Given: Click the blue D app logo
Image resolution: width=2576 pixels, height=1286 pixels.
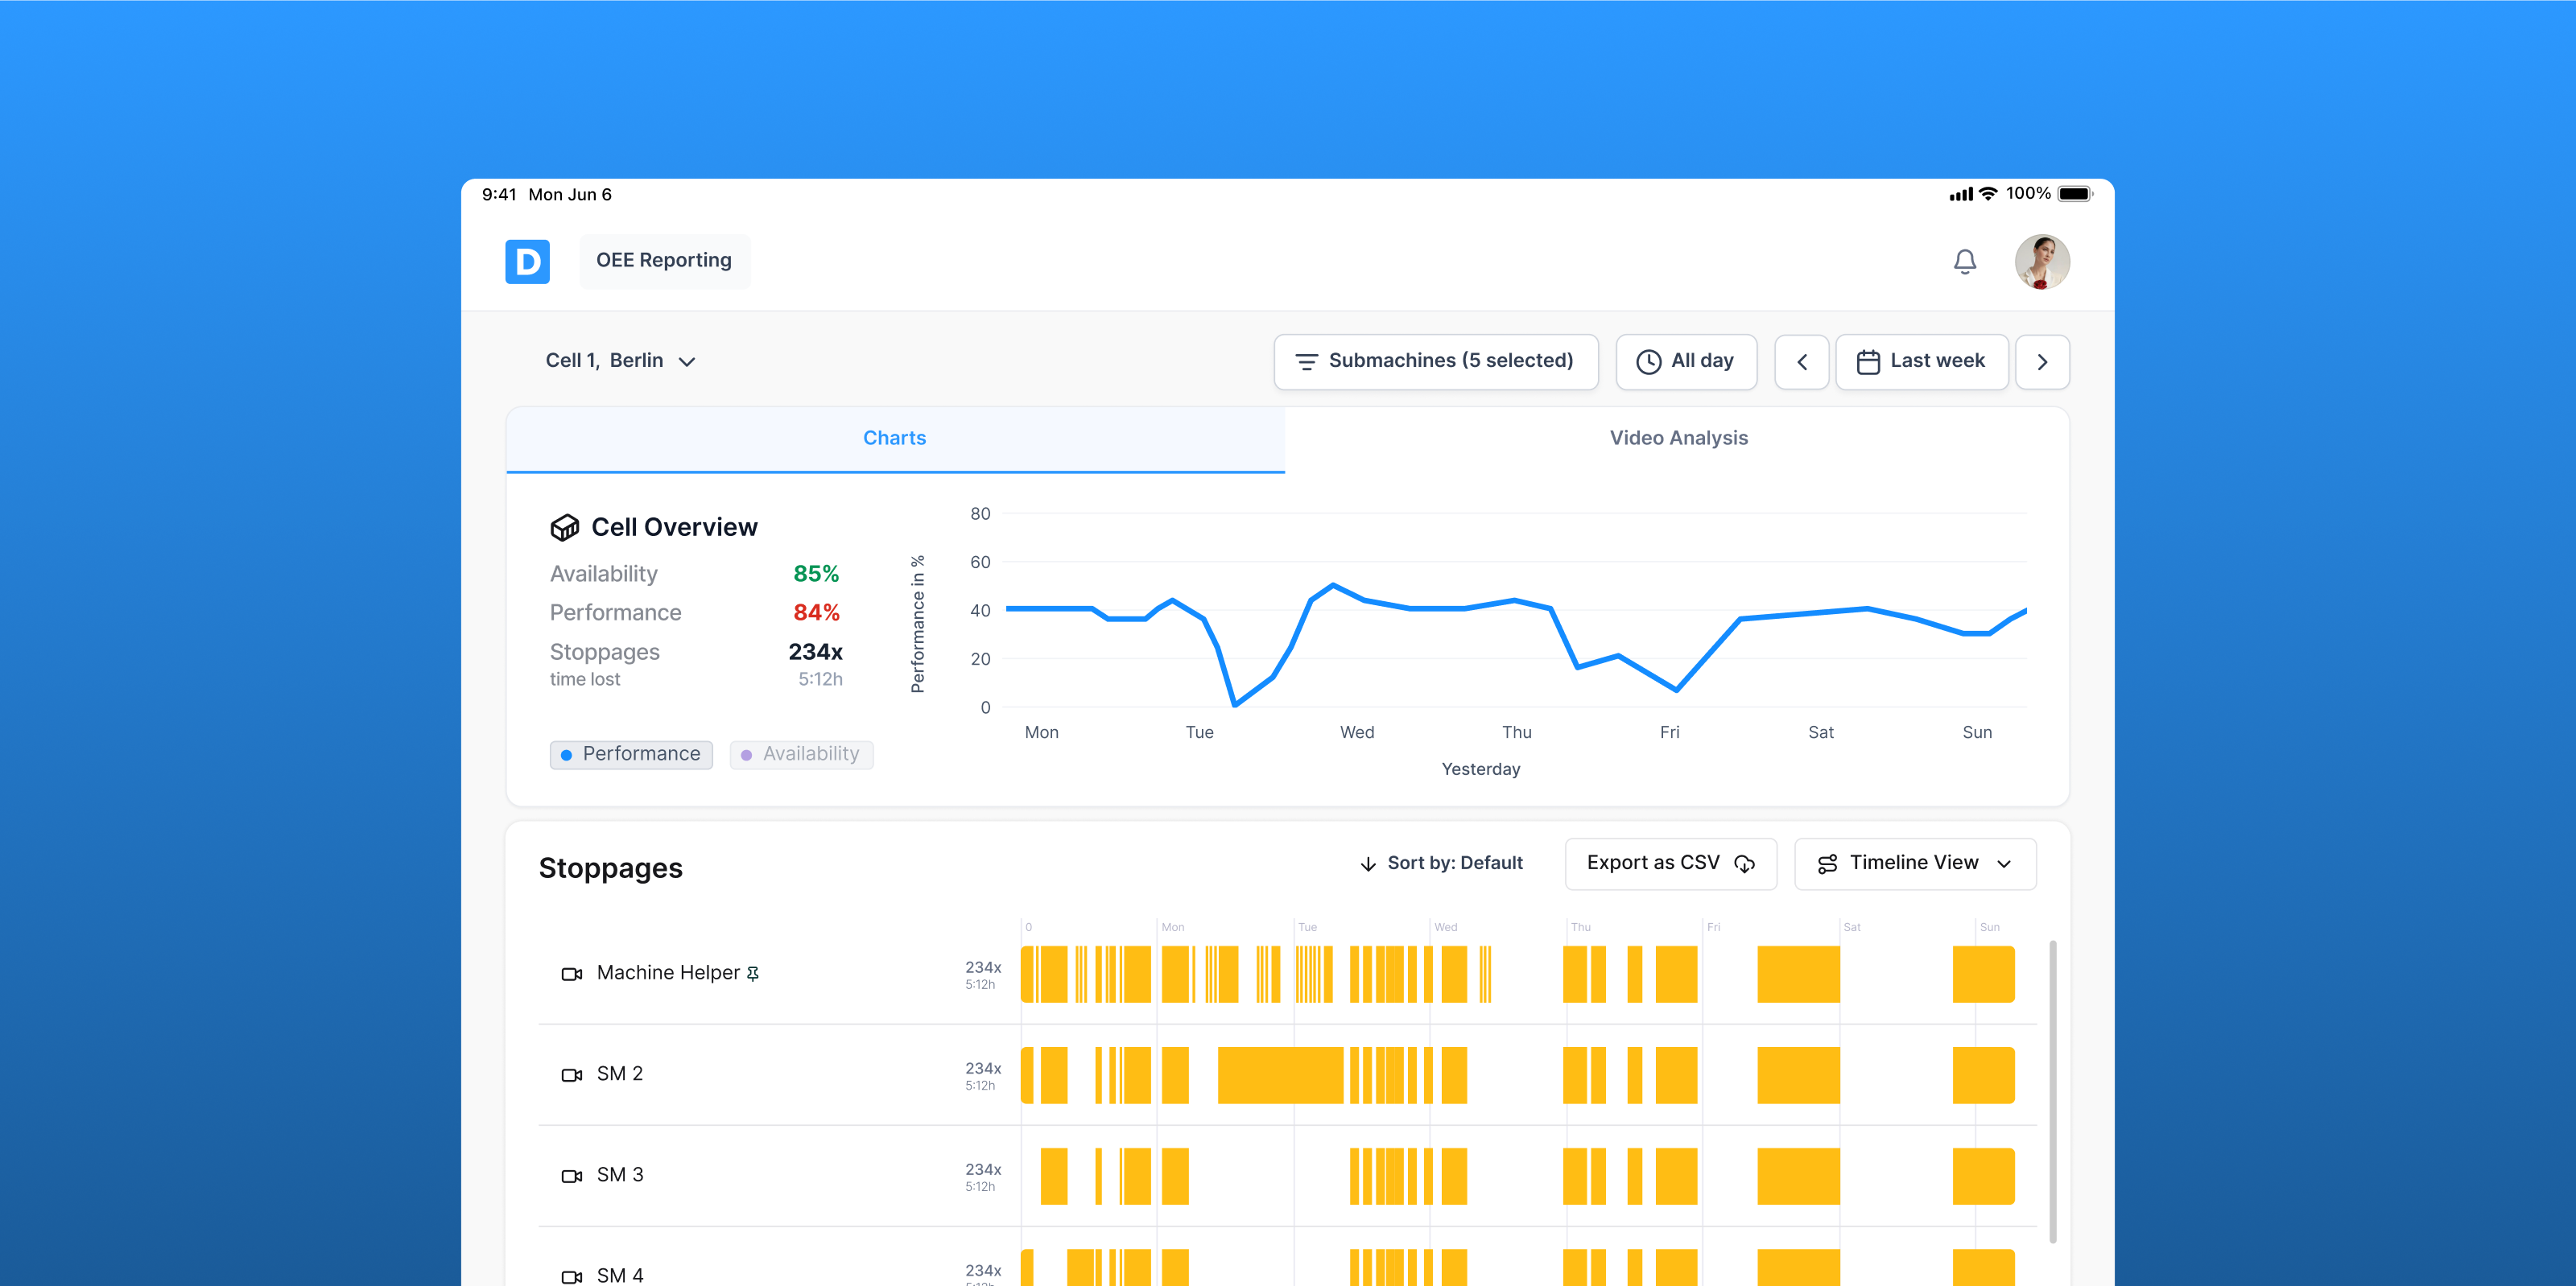Looking at the screenshot, I should tap(527, 261).
